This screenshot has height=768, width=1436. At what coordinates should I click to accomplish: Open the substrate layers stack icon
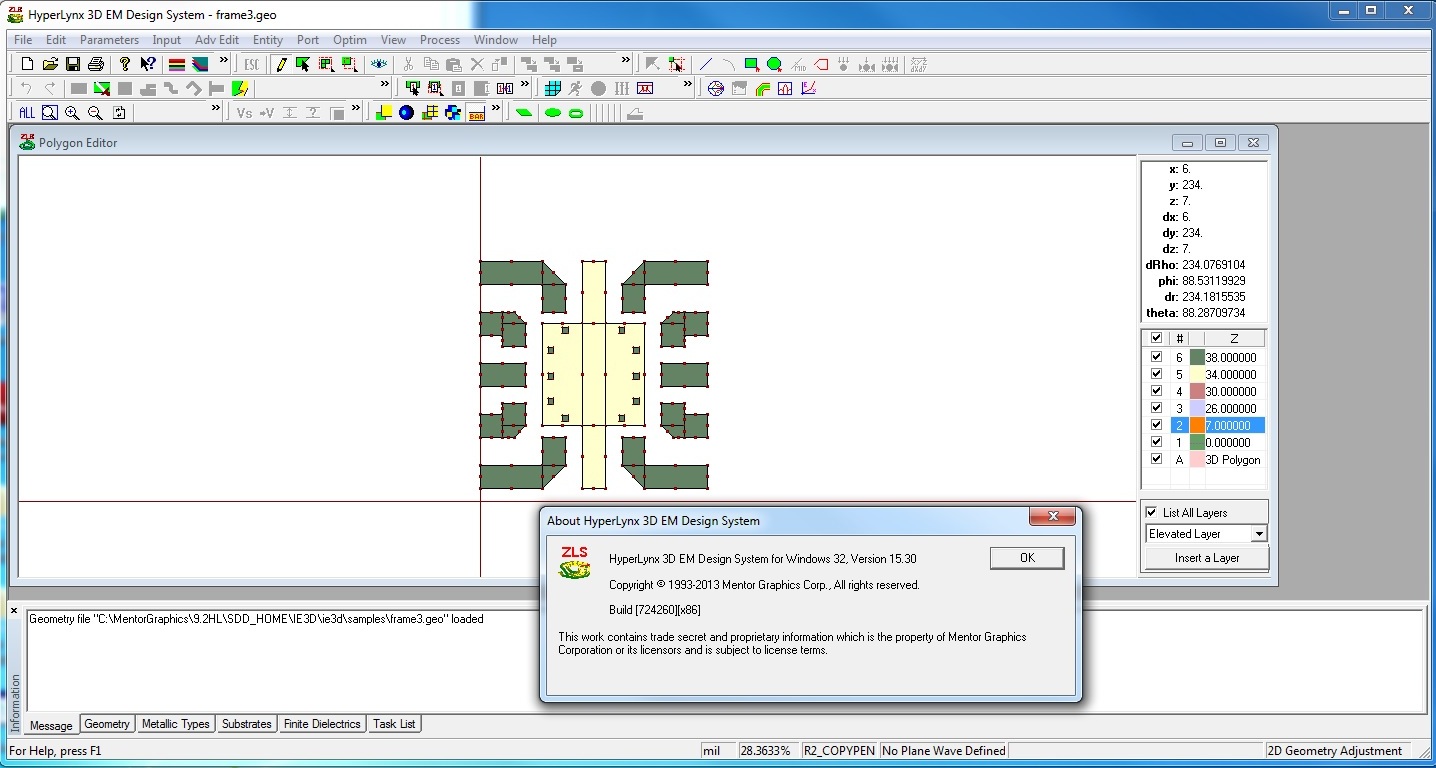pyautogui.click(x=177, y=64)
